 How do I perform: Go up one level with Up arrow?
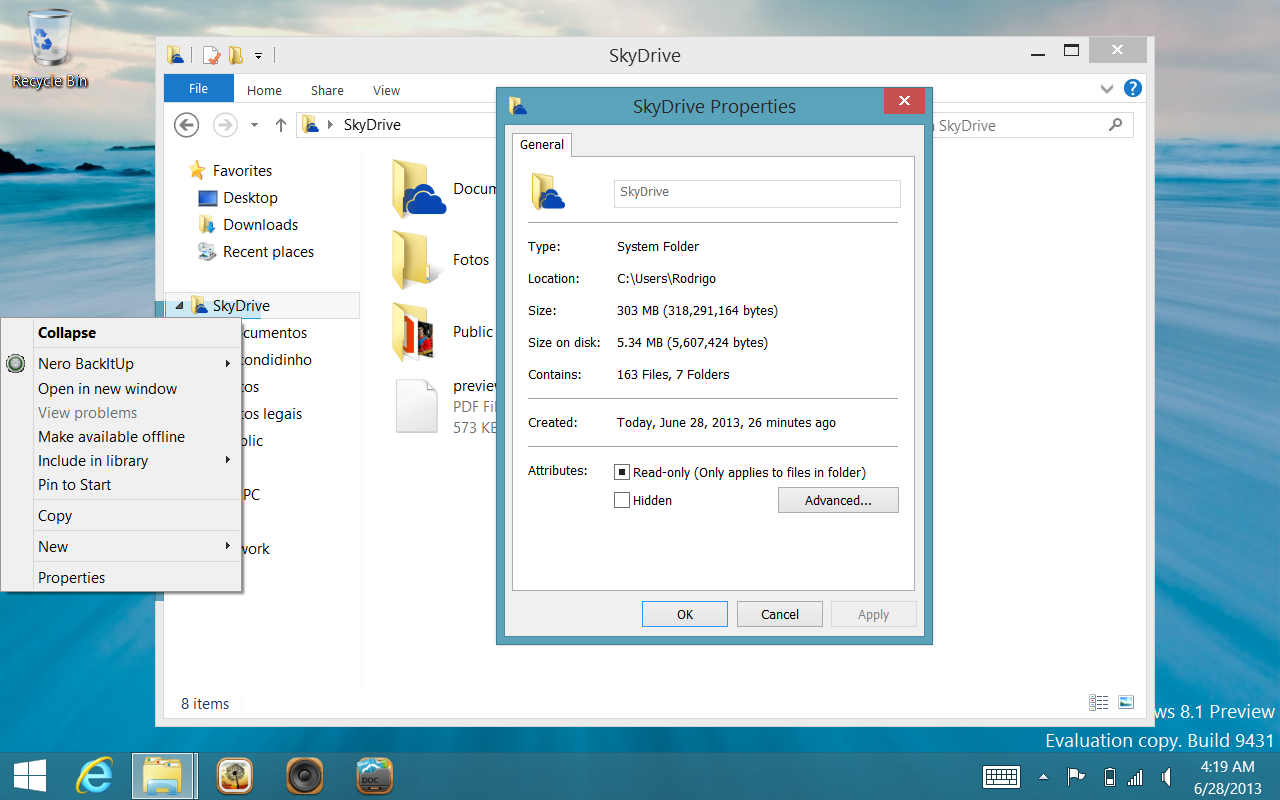[281, 125]
